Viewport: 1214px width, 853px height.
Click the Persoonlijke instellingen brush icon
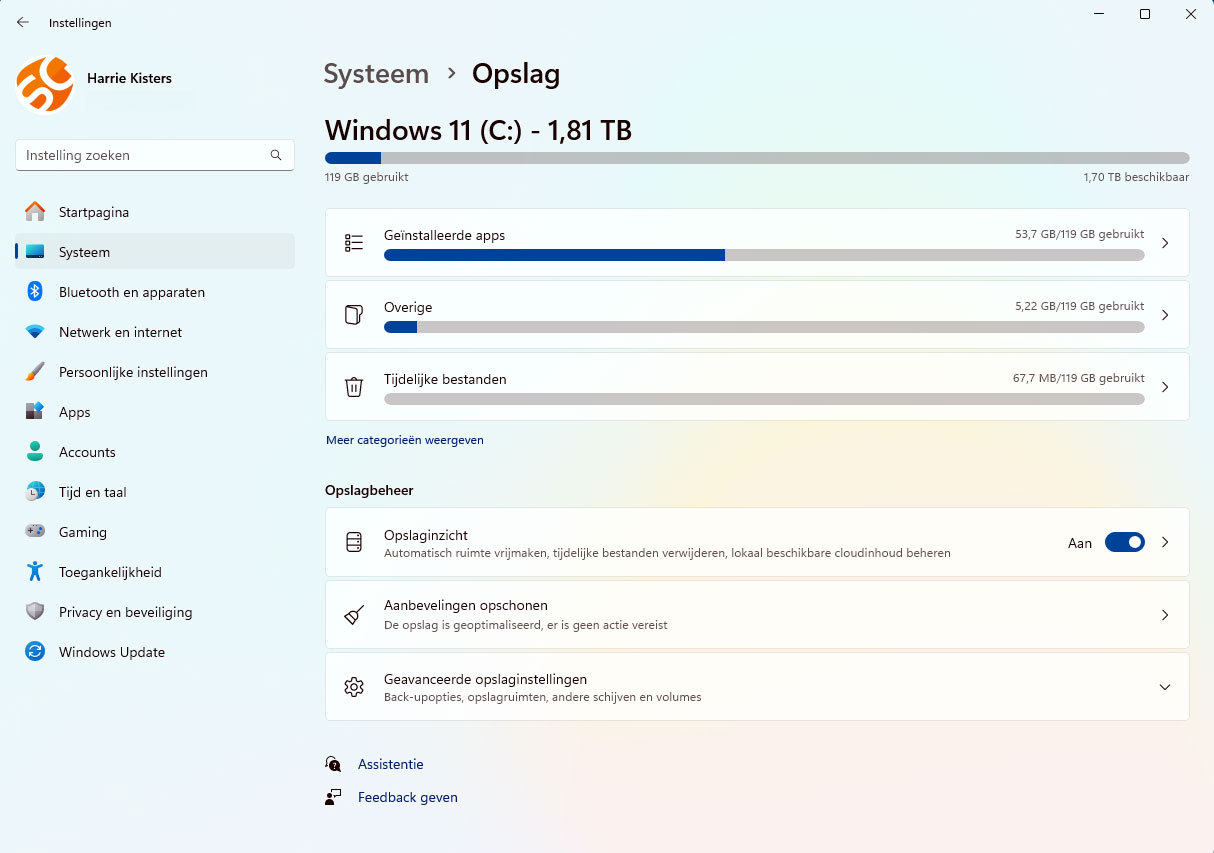(35, 372)
